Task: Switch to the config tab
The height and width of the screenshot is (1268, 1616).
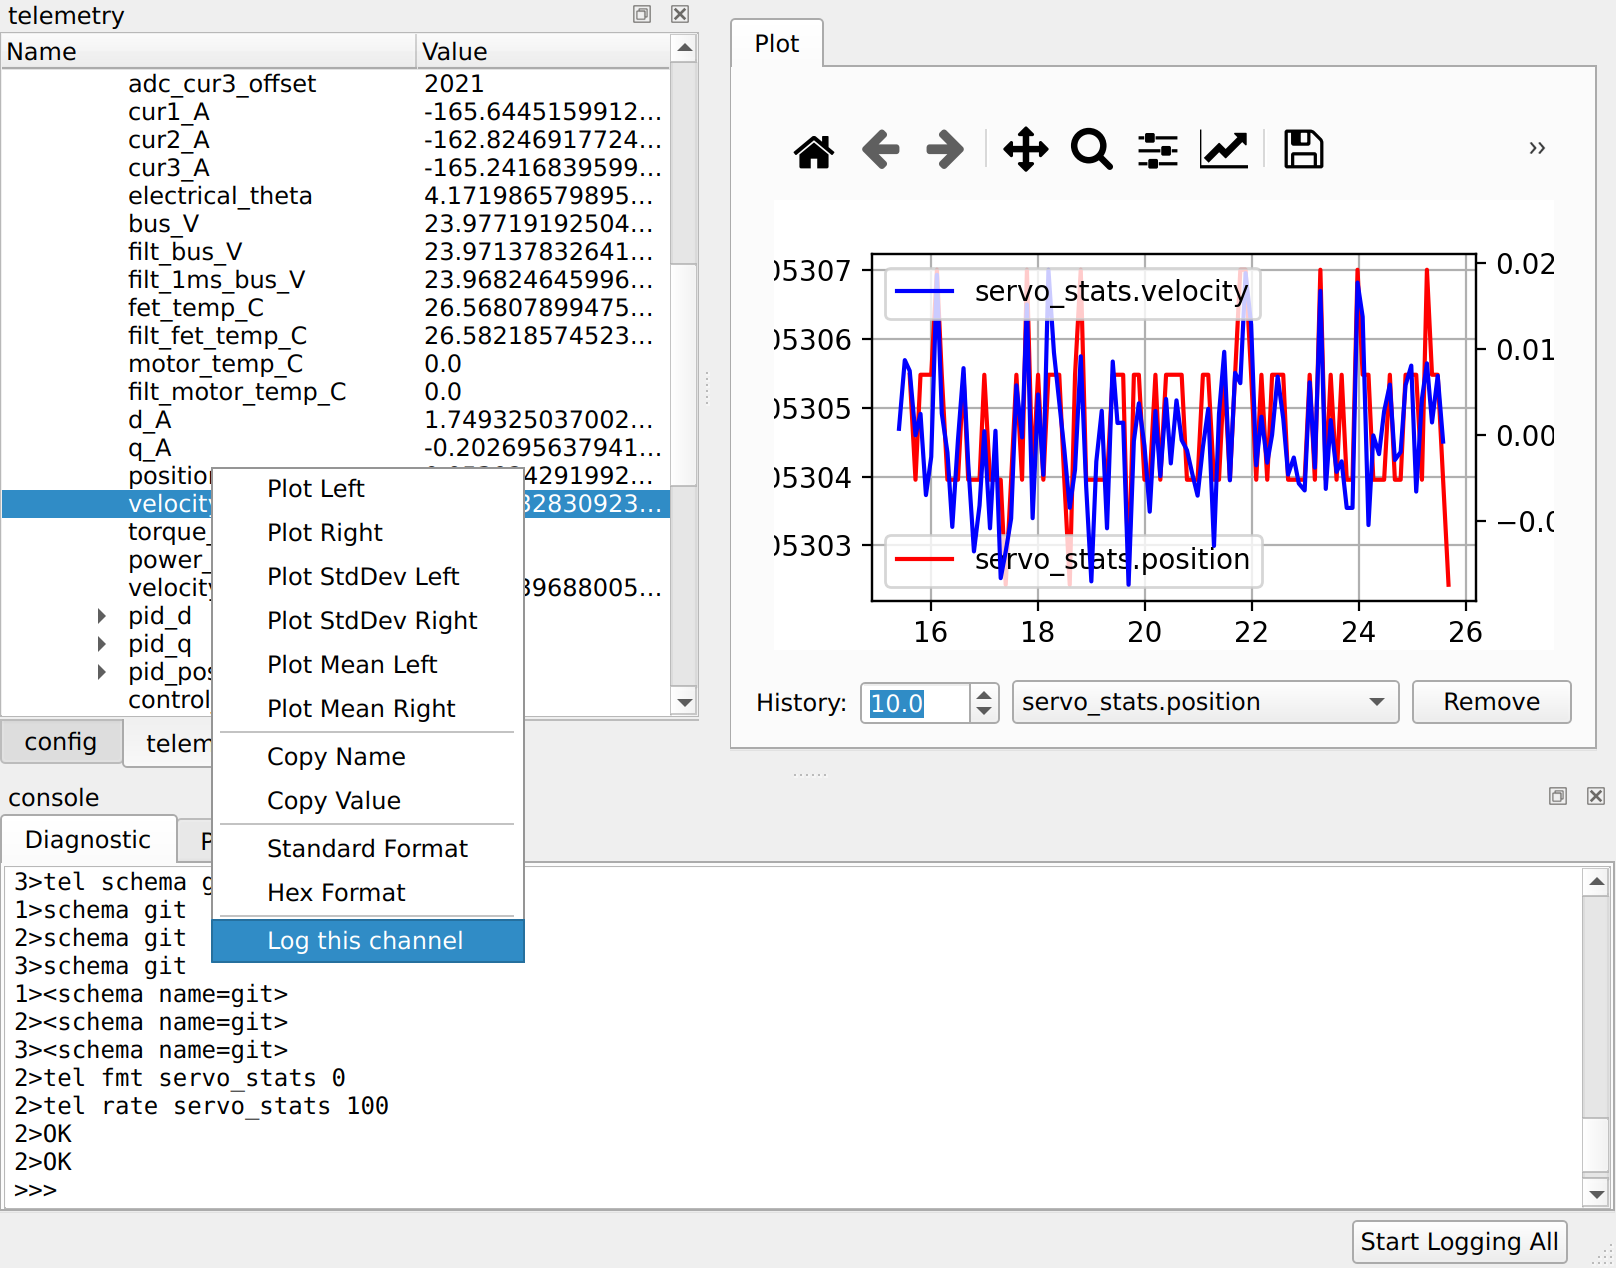Action: [x=61, y=741]
